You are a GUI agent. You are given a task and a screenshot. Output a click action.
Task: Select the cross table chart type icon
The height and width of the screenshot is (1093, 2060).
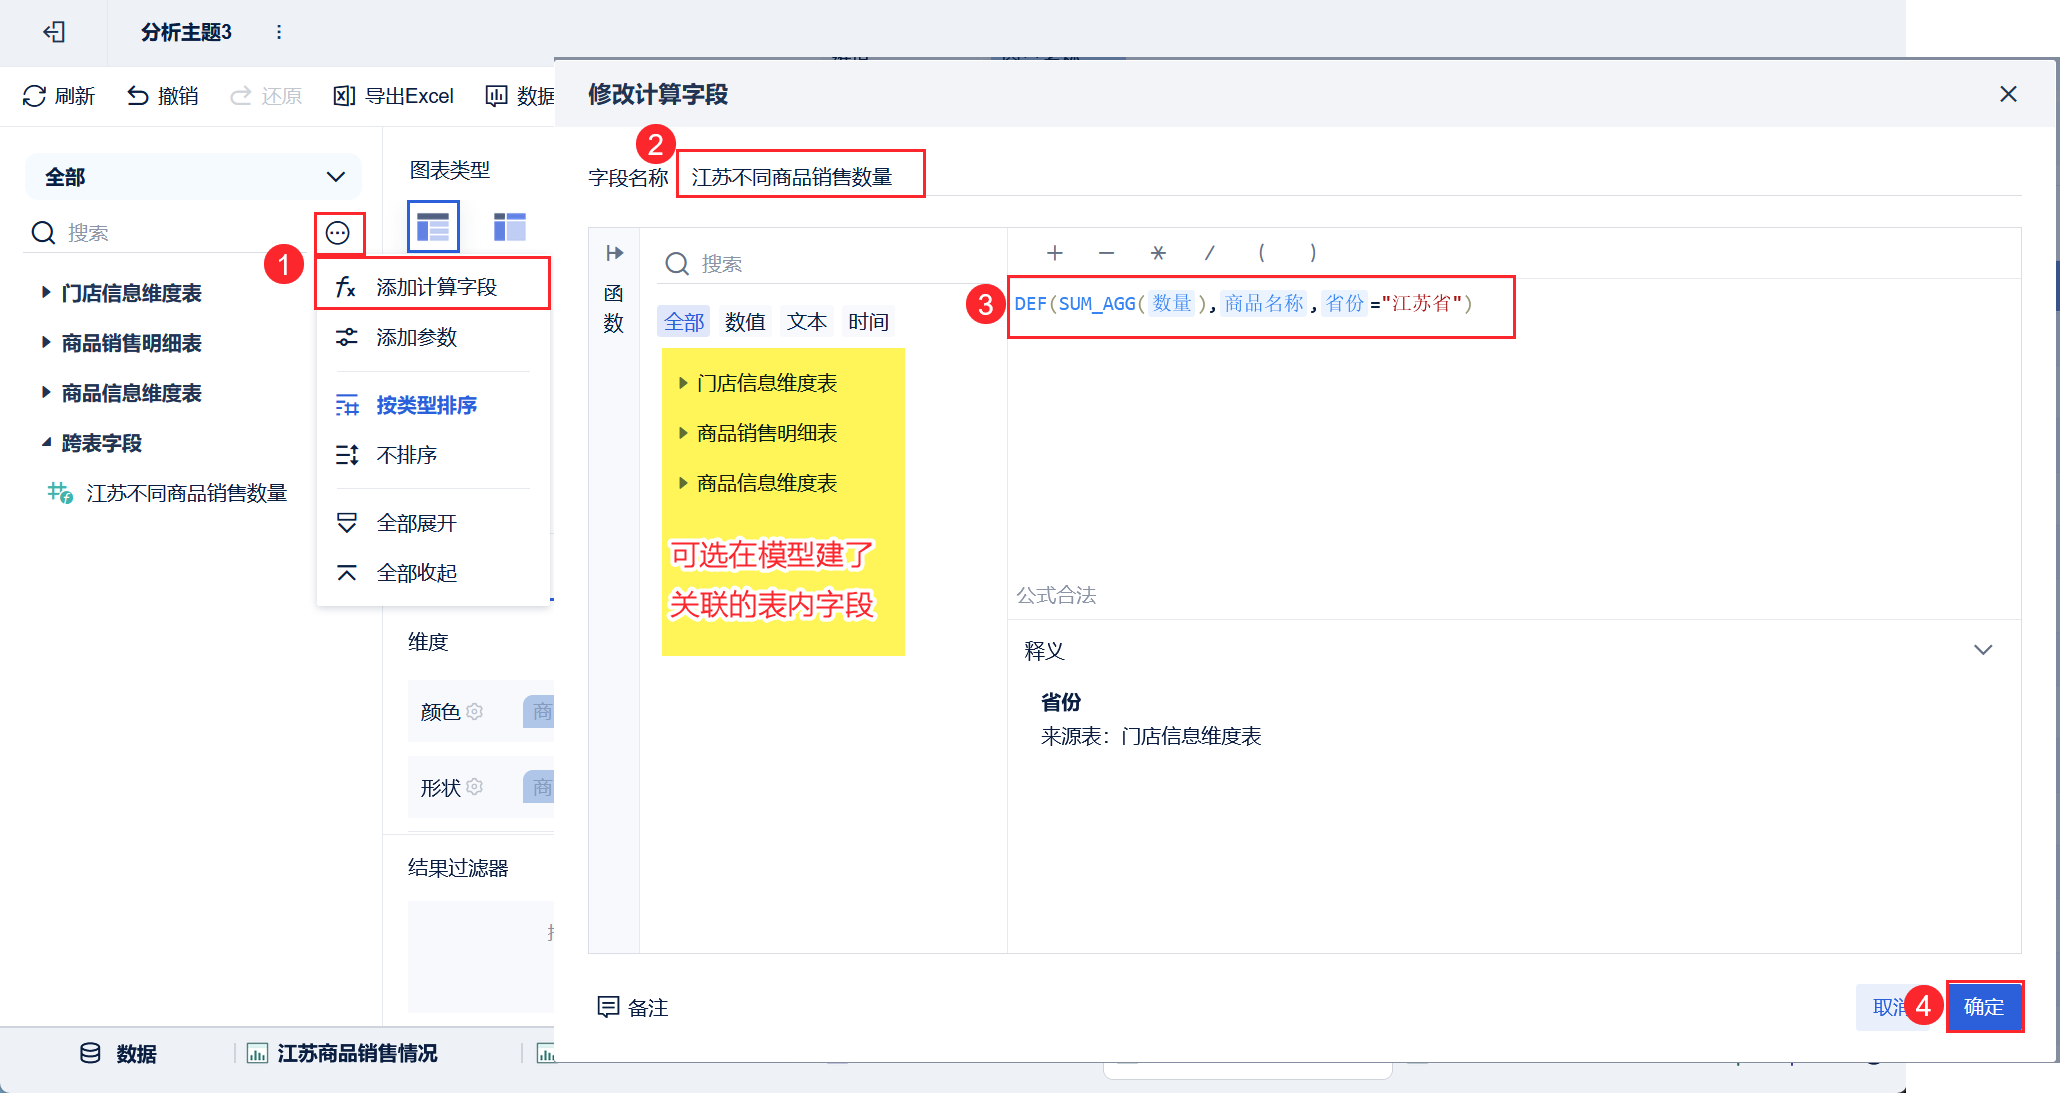click(x=510, y=227)
